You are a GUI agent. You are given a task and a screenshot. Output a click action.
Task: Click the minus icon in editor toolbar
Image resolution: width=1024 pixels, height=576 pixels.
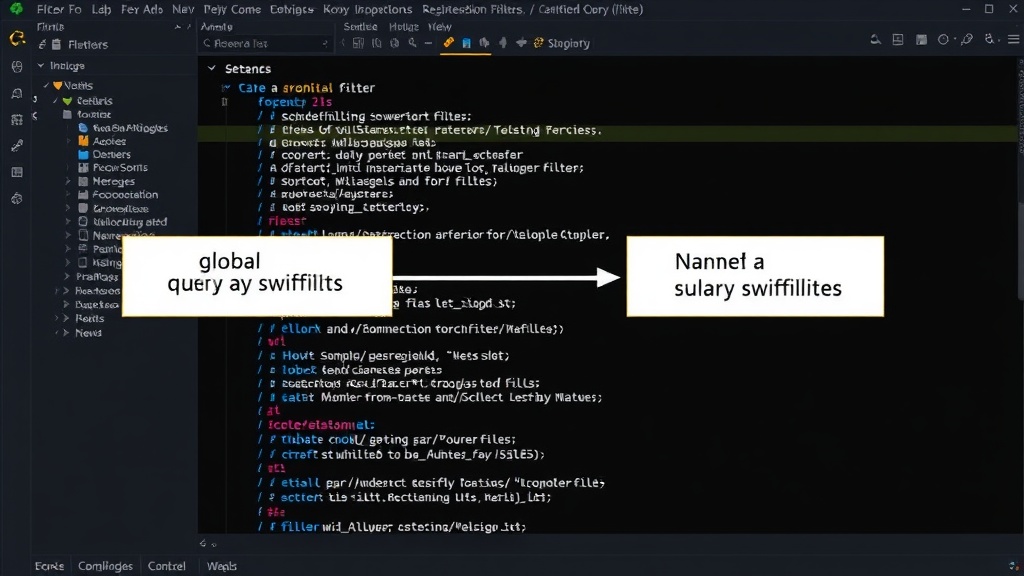click(x=428, y=43)
